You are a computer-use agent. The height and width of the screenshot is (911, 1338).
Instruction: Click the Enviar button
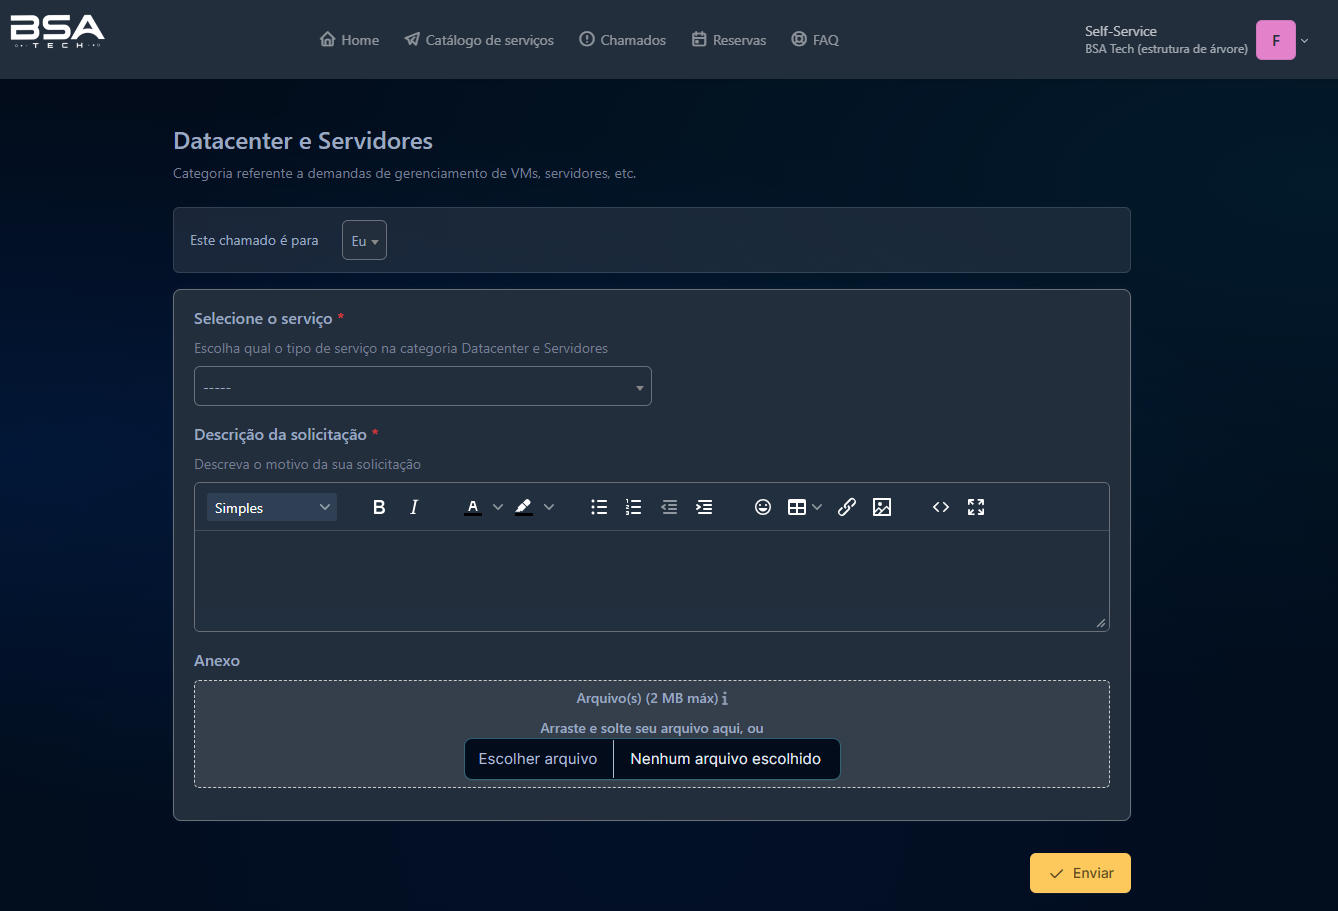[x=1080, y=873]
